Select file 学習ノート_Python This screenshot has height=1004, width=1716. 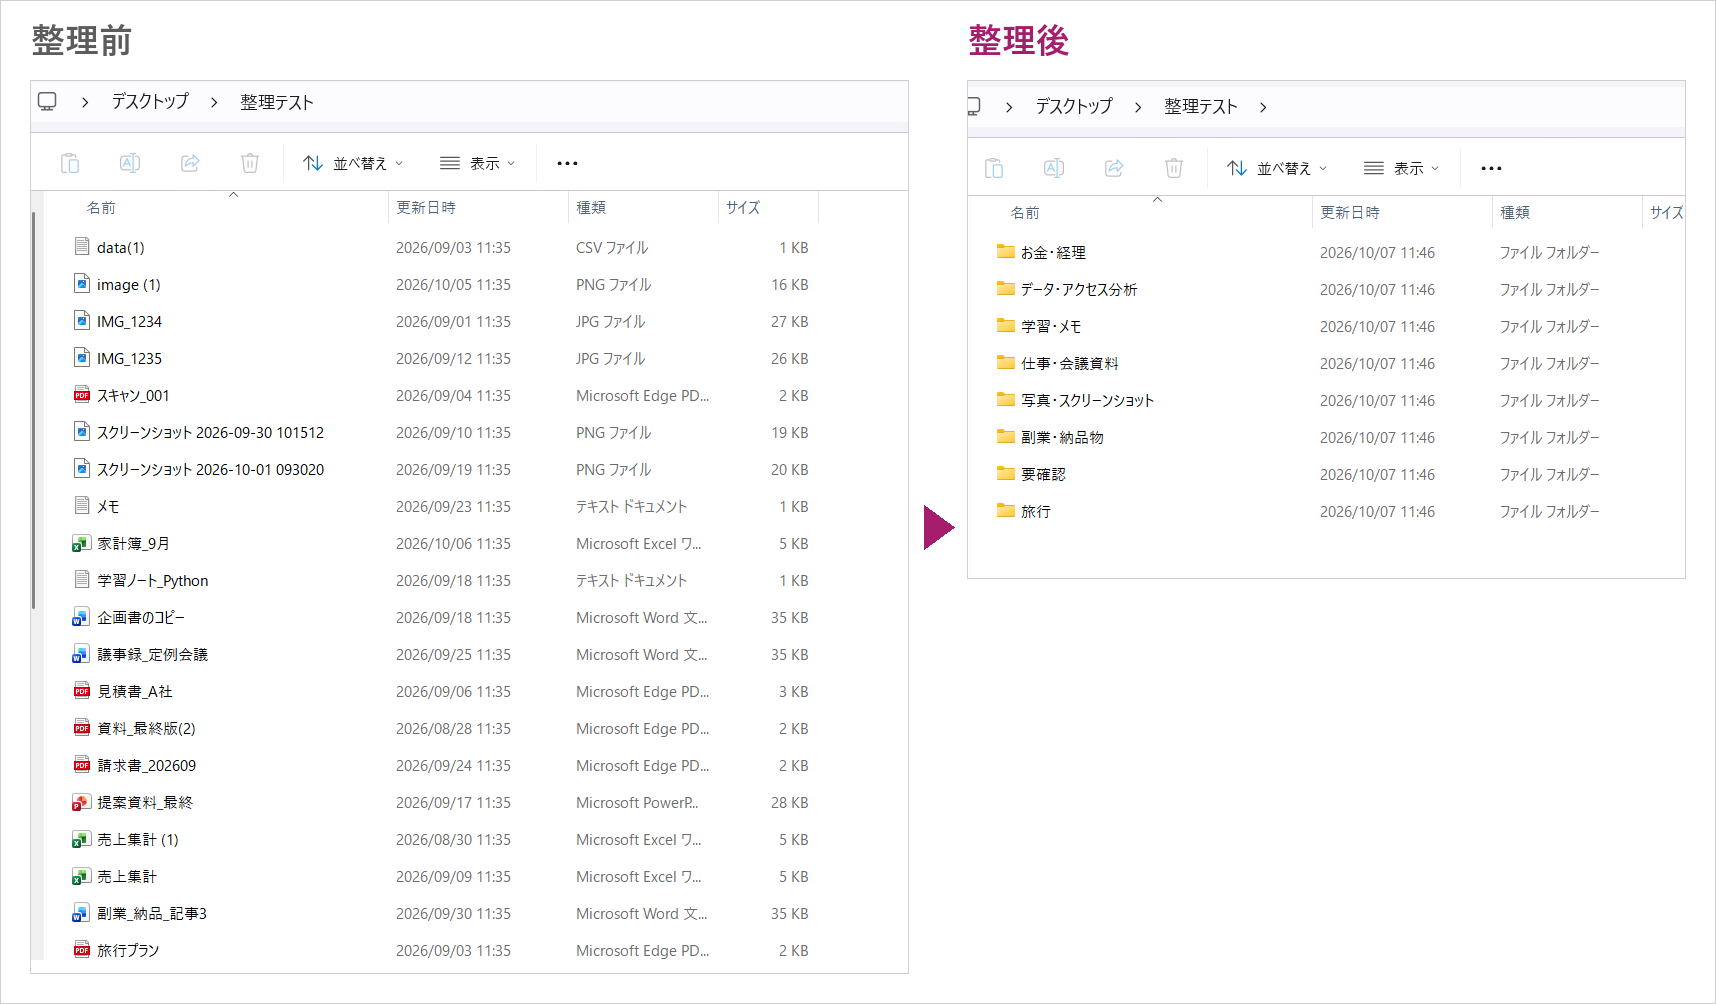tap(153, 580)
